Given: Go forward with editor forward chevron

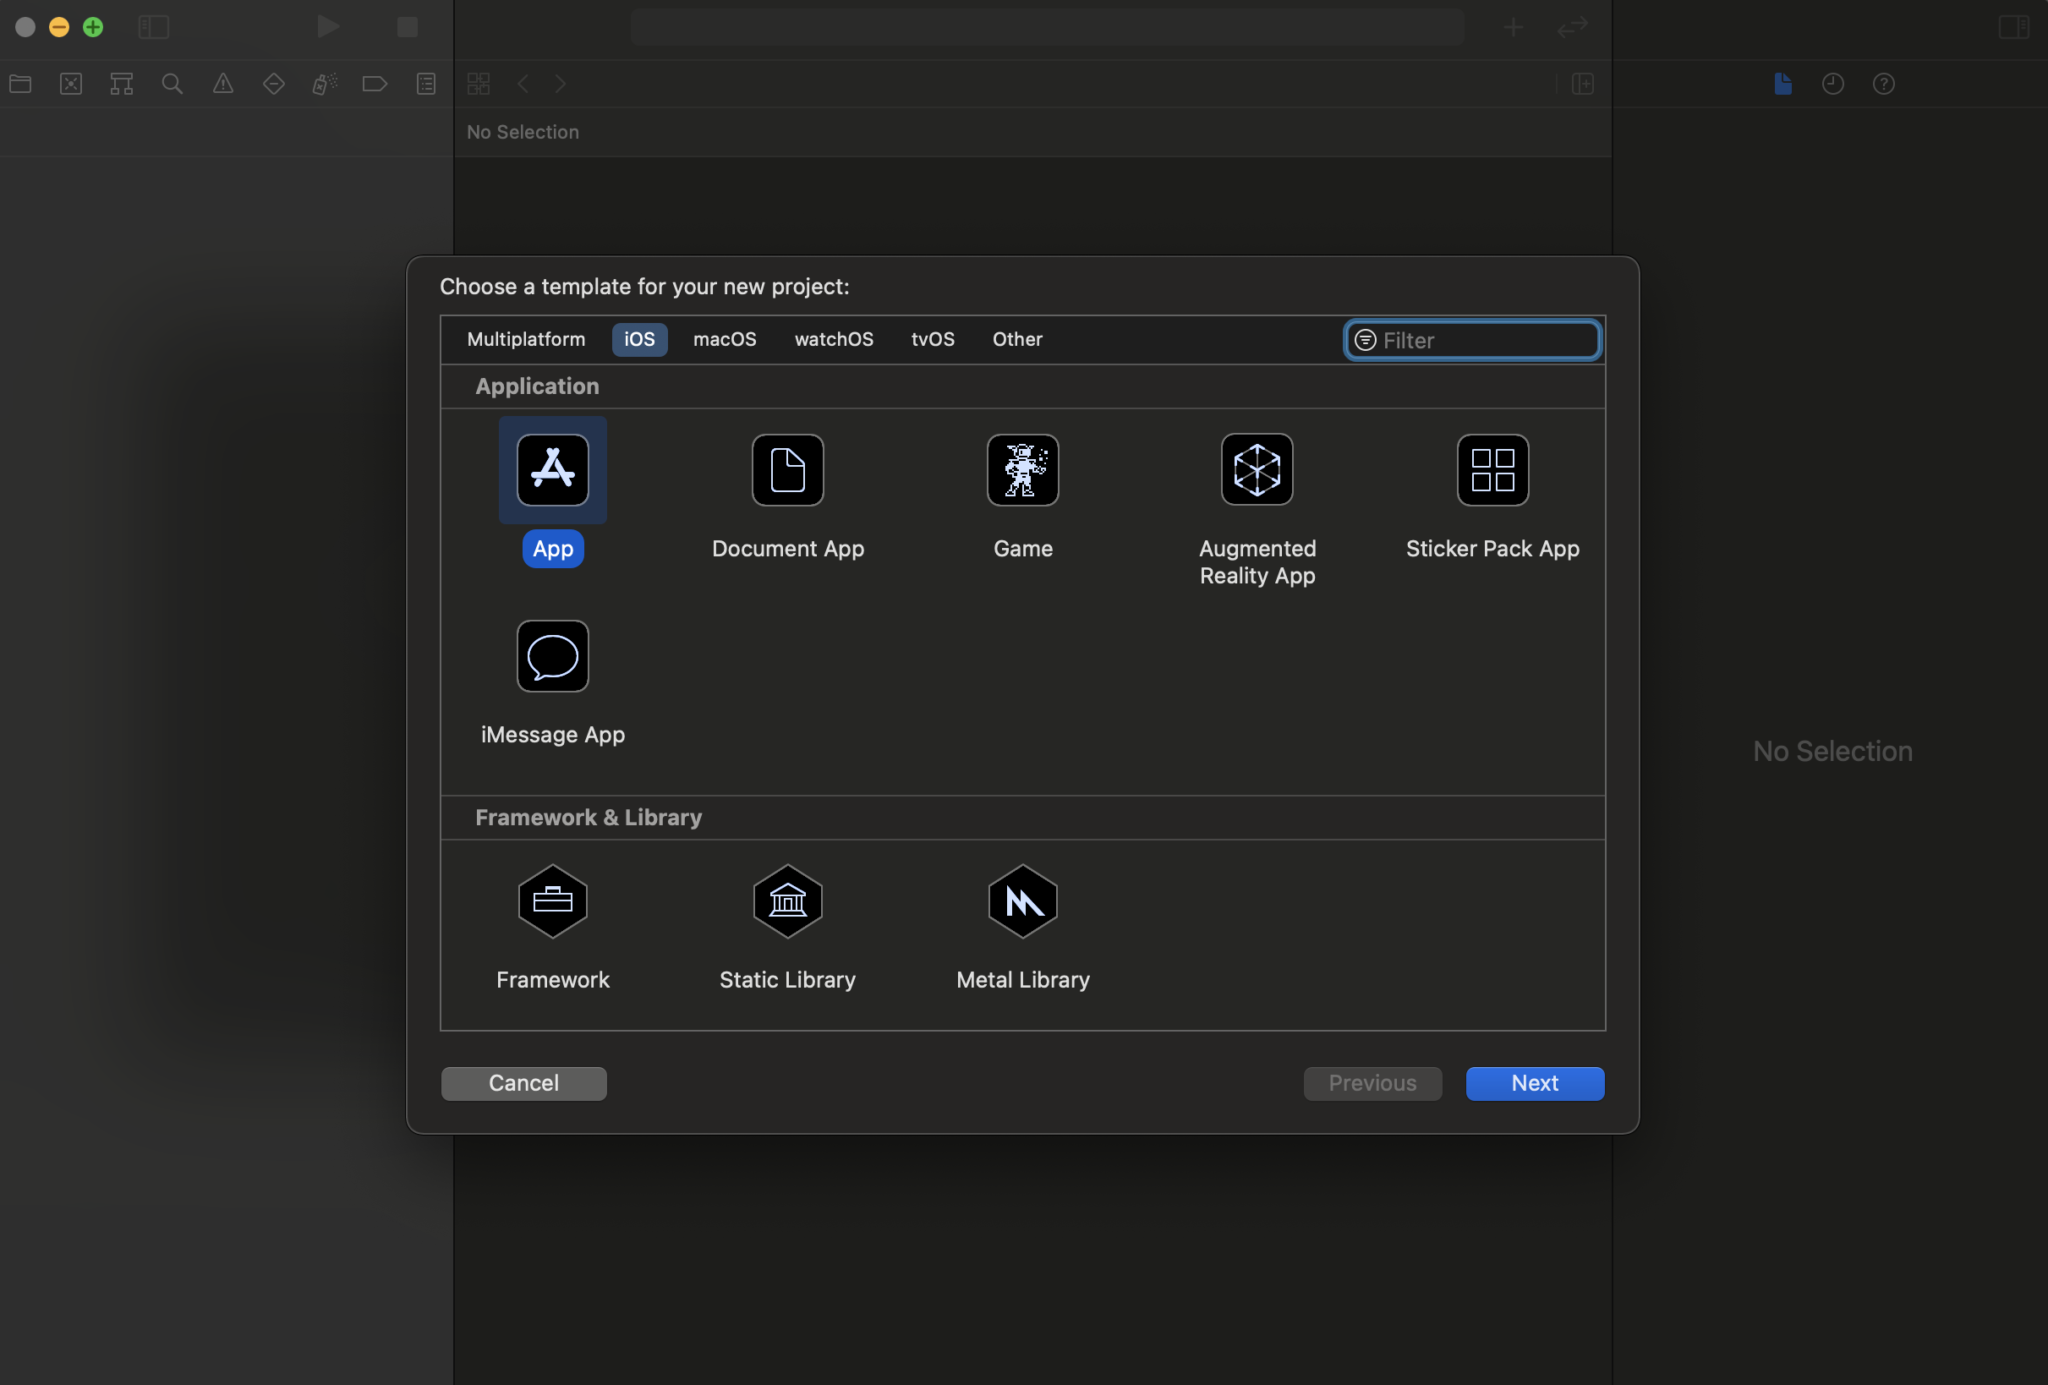Looking at the screenshot, I should (561, 84).
